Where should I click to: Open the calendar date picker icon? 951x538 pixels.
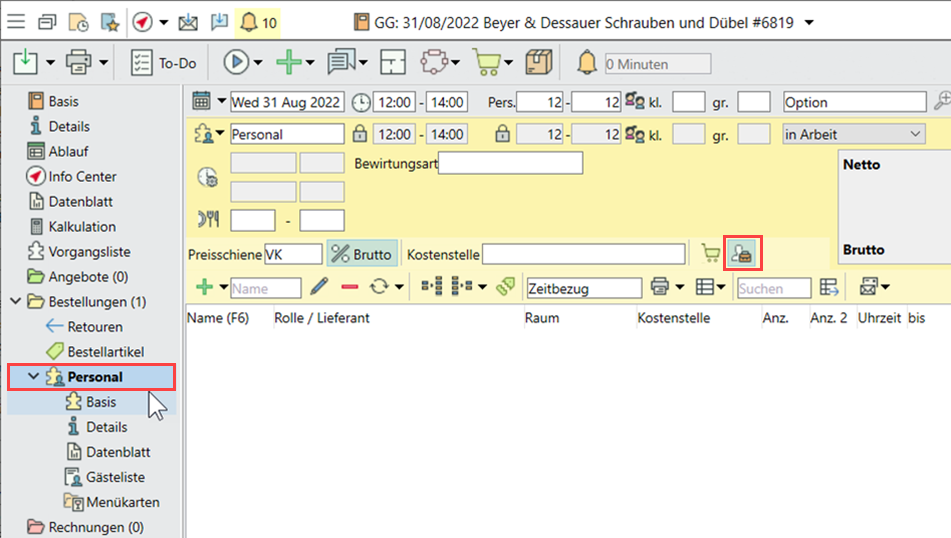coord(201,102)
